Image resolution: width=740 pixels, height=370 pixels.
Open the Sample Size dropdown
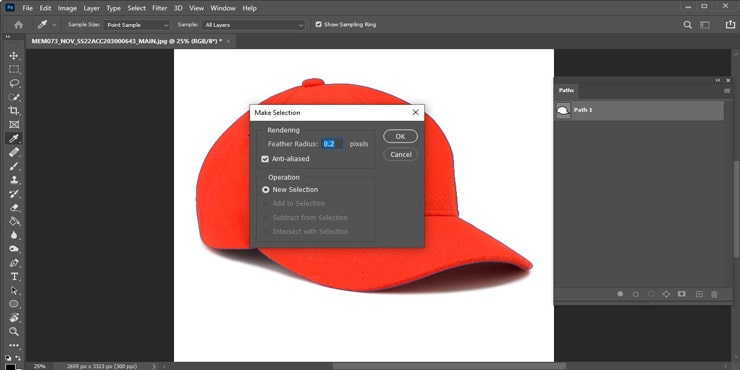(x=137, y=25)
